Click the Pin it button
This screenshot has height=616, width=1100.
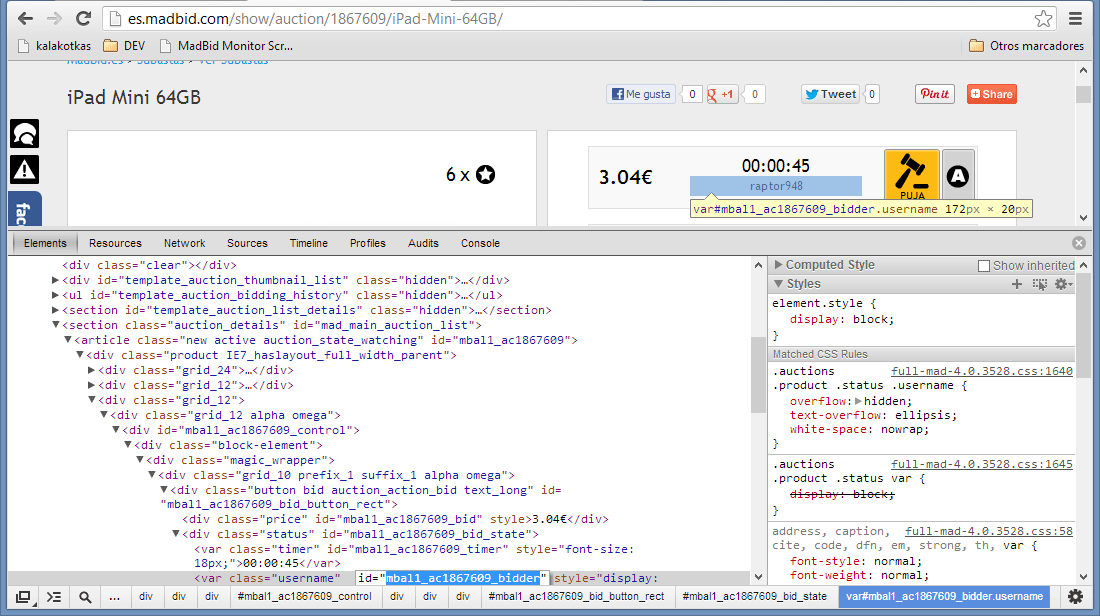934,94
